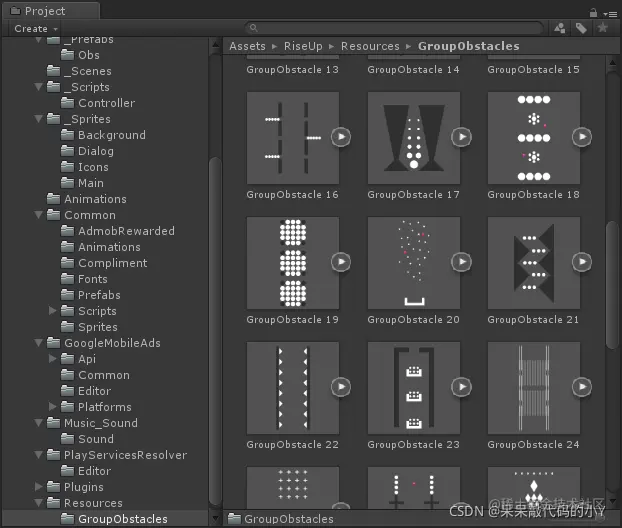Select GroupObstacle 23 thumbnail
The height and width of the screenshot is (528, 622).
pyautogui.click(x=414, y=388)
